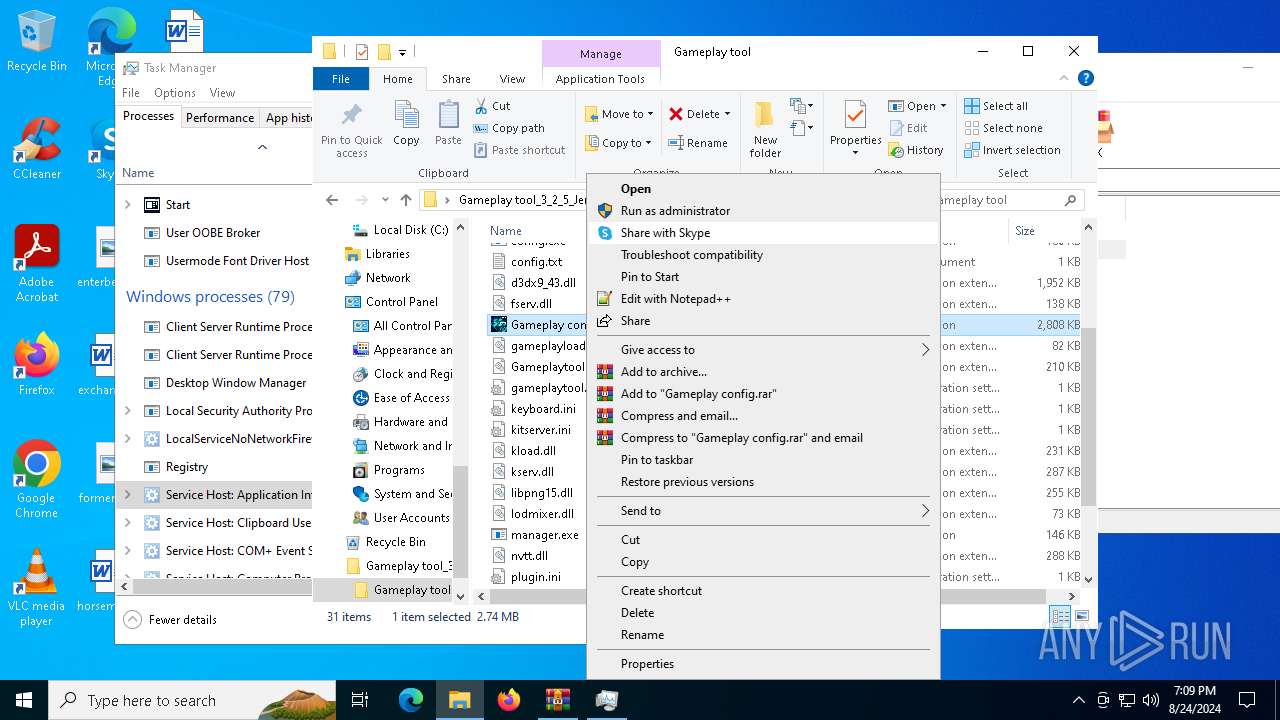Select the manager.exe file
1280x720 pixels.
coord(544,535)
